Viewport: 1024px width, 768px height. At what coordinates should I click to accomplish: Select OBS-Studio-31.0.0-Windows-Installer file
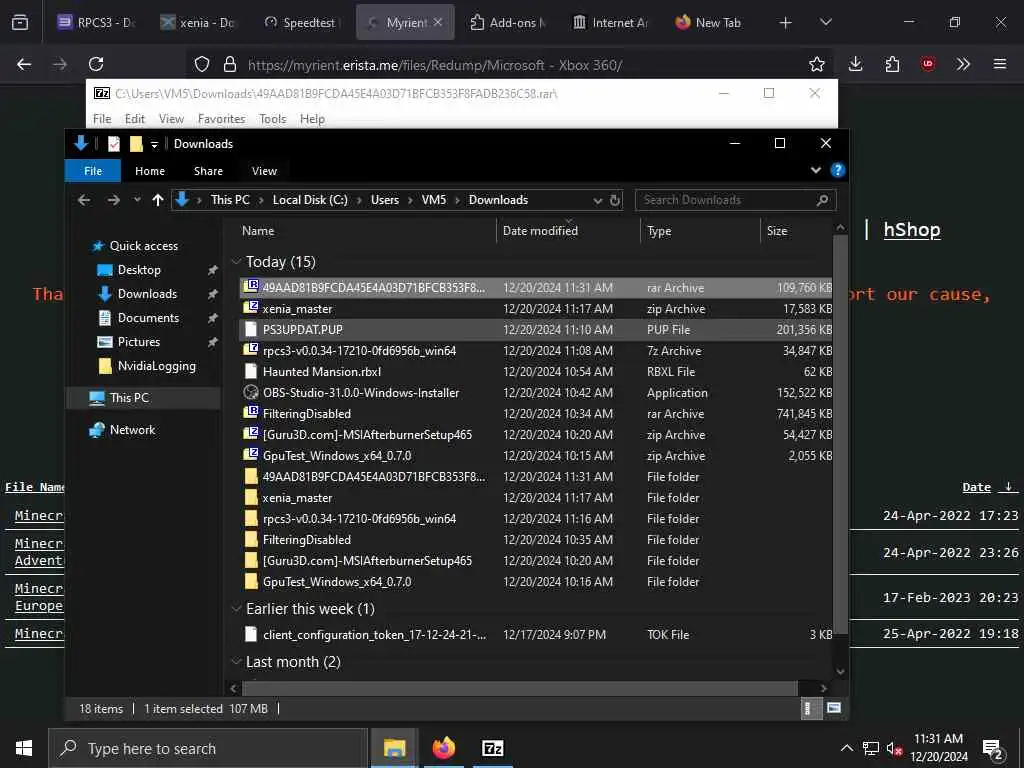pyautogui.click(x=536, y=392)
